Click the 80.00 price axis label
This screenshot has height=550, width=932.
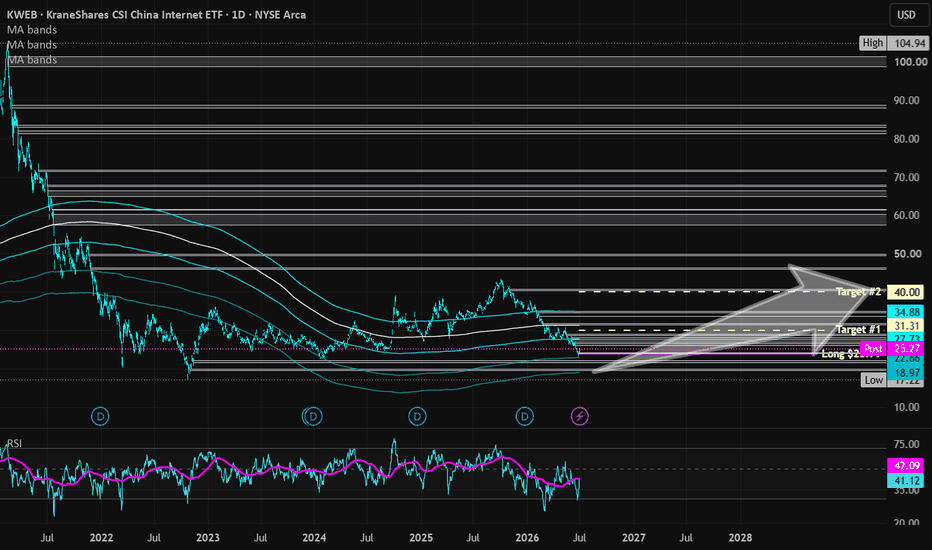[x=906, y=139]
